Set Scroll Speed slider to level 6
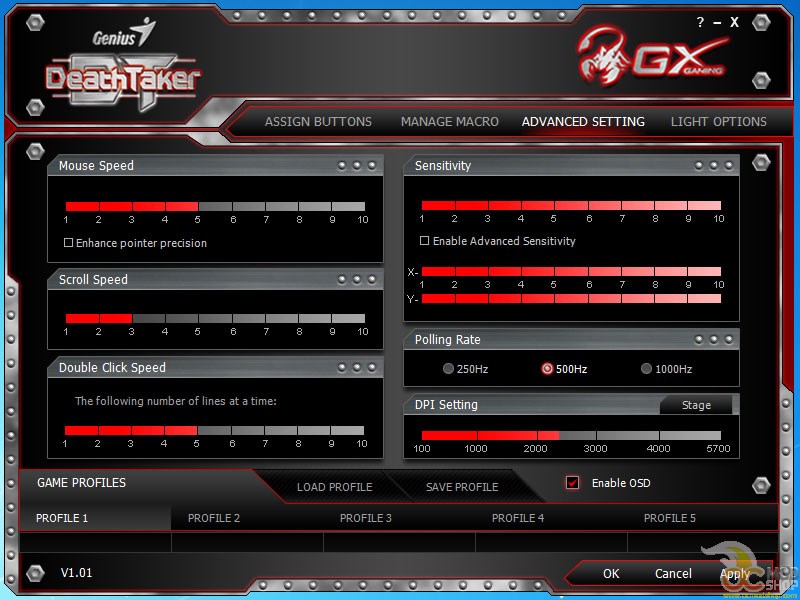This screenshot has height=600, width=800. 233,318
